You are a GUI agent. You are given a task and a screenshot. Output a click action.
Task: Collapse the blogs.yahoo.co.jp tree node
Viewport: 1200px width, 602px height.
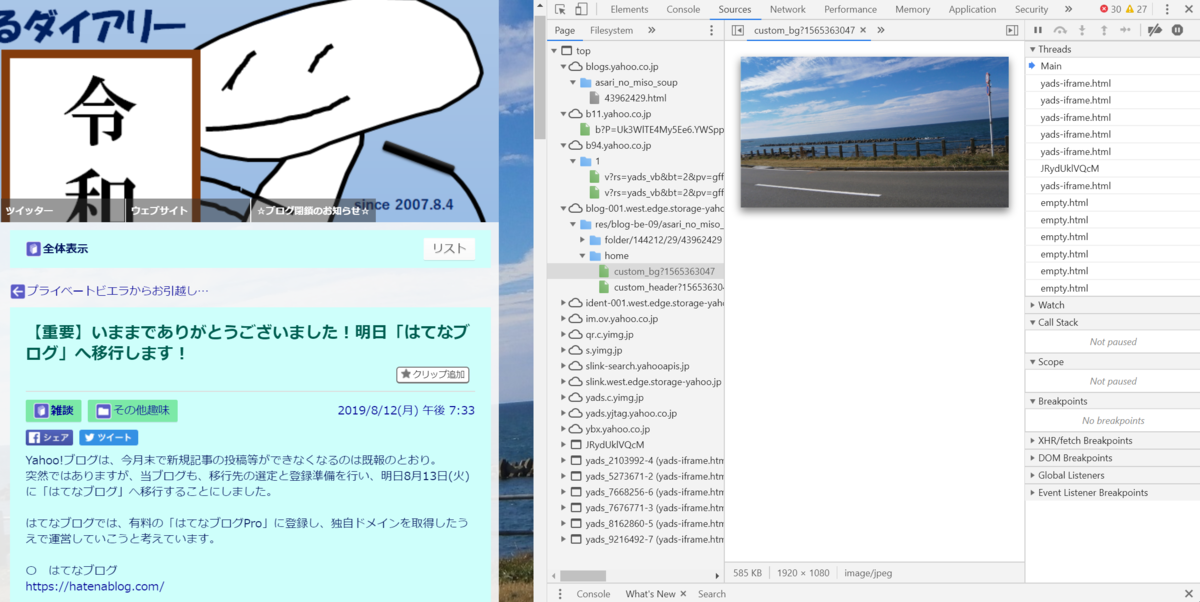coord(562,66)
